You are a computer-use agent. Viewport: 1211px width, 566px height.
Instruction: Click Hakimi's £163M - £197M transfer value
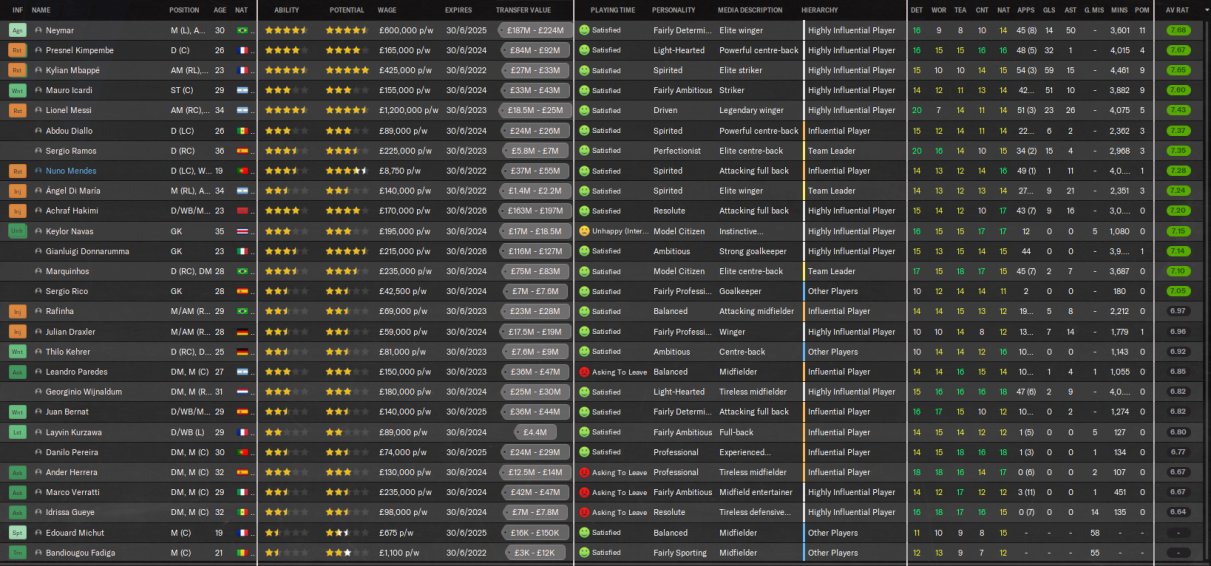pos(535,211)
